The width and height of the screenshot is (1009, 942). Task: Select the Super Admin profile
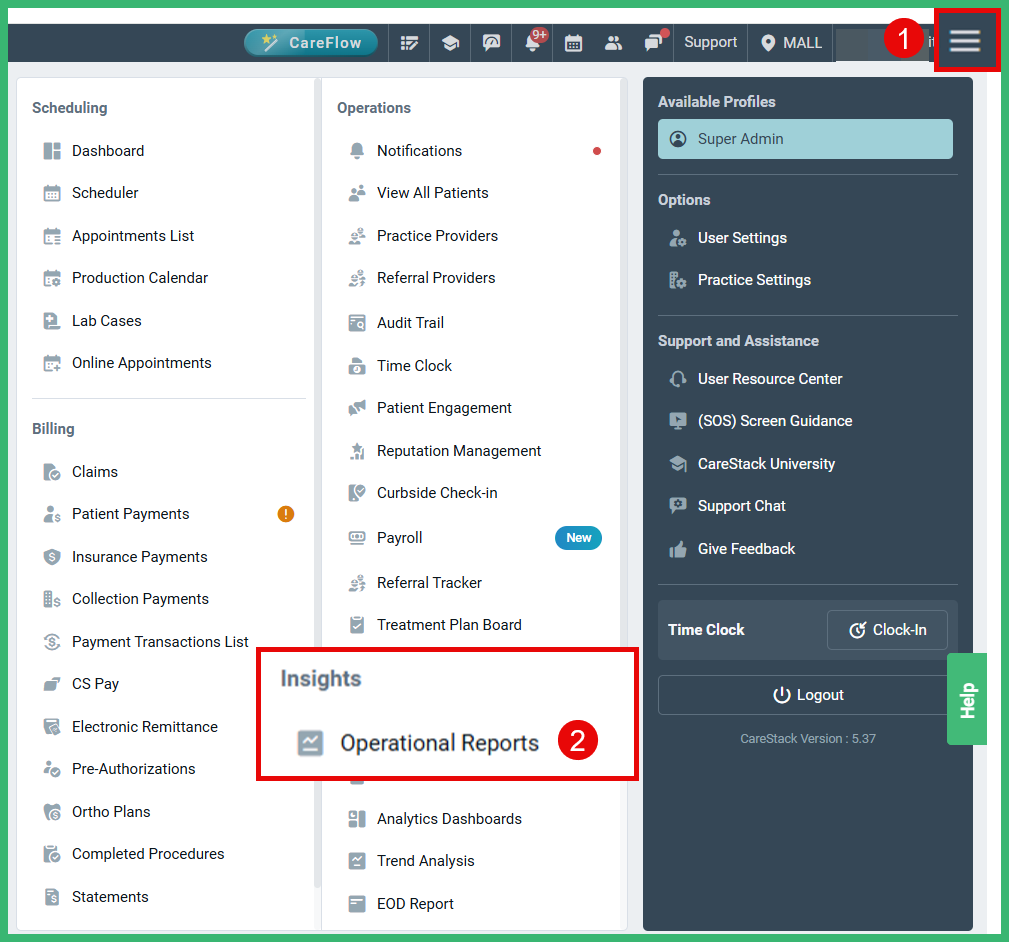(805, 139)
